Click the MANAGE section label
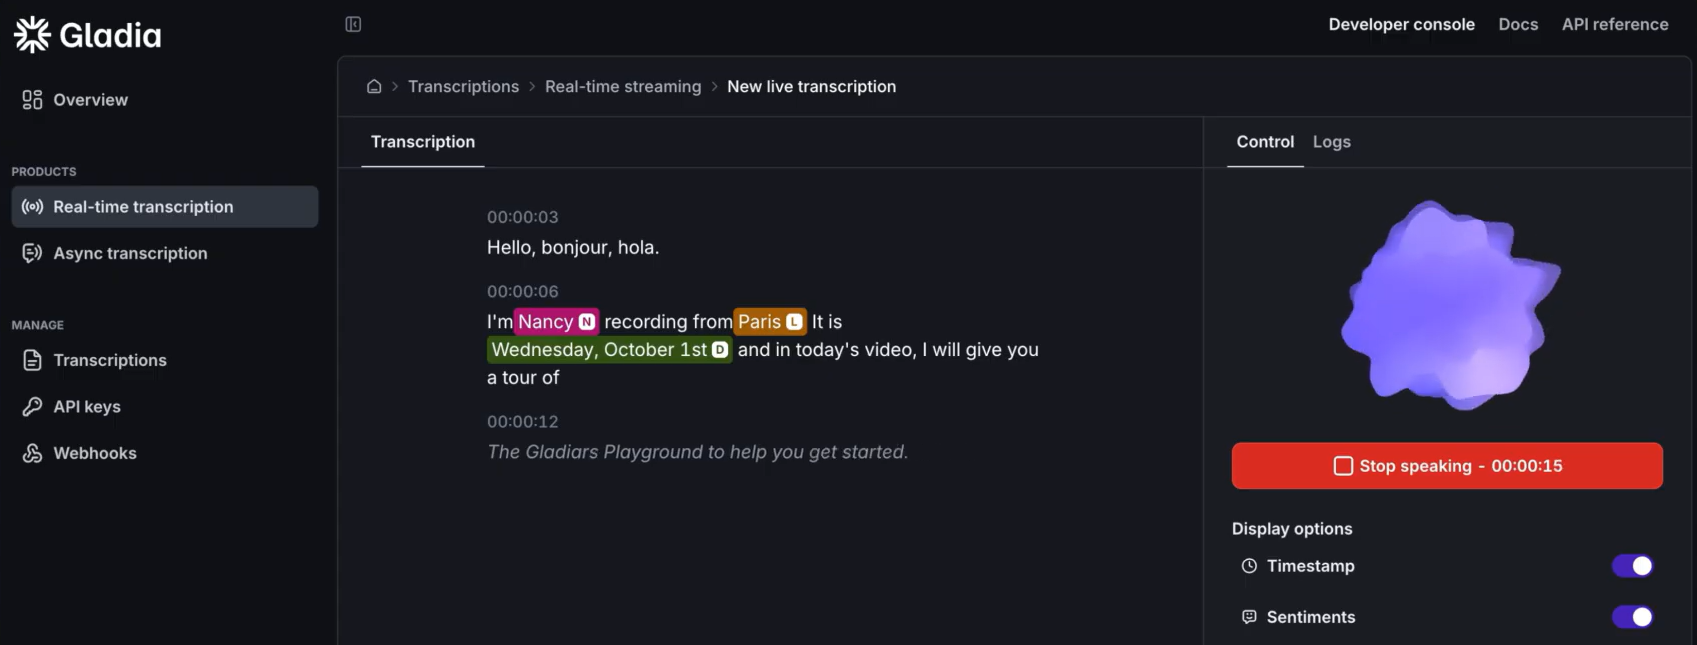The height and width of the screenshot is (645, 1697). (37, 325)
